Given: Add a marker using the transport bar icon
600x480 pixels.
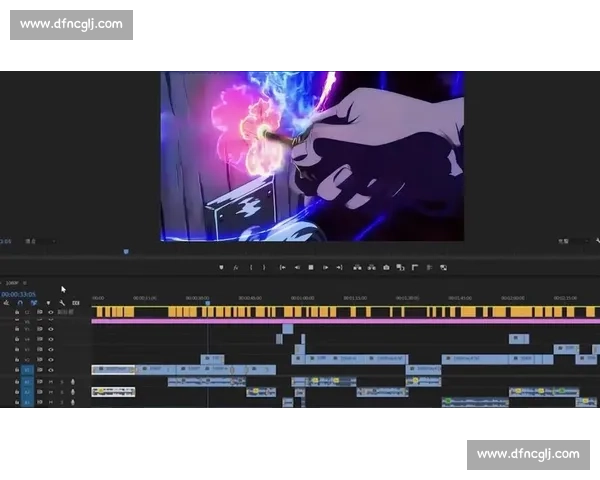Looking at the screenshot, I should 221,268.
